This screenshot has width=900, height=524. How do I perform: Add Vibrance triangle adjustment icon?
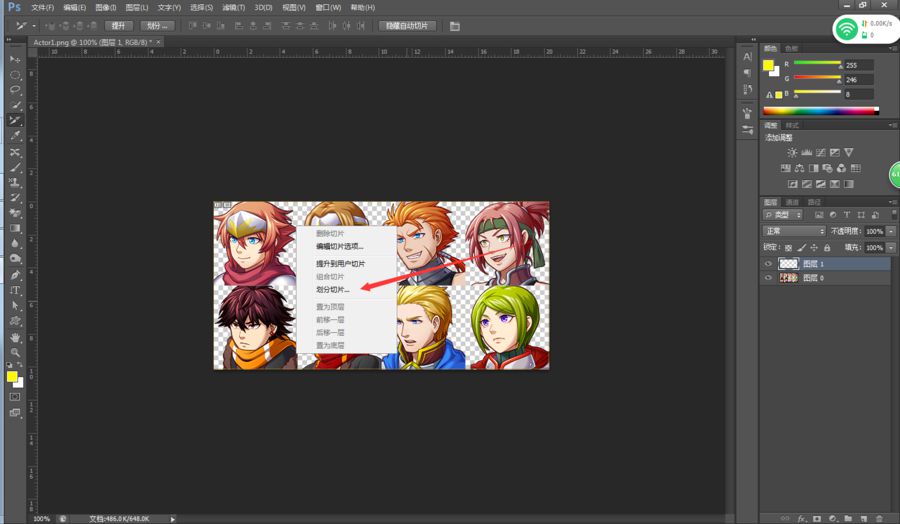(848, 153)
